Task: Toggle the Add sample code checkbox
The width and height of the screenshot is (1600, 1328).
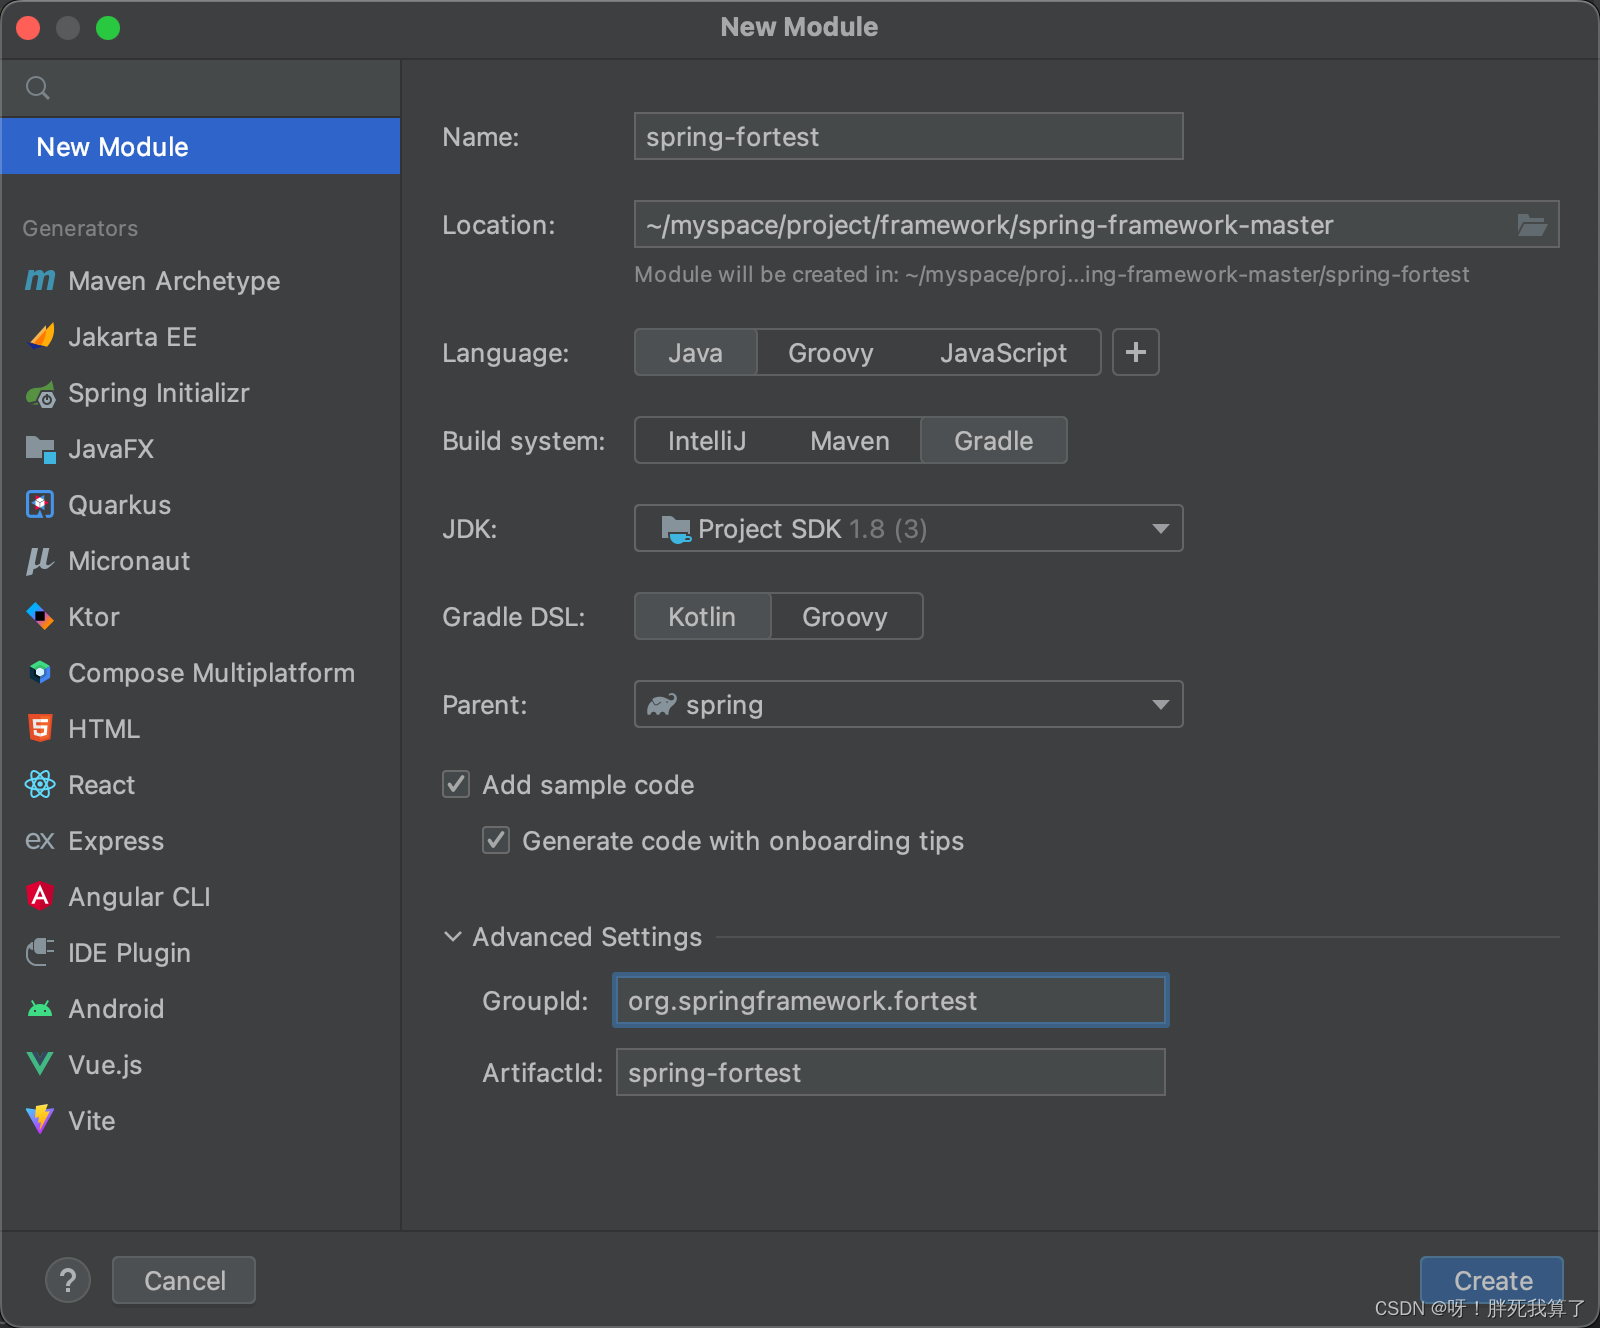Action: coord(456,784)
